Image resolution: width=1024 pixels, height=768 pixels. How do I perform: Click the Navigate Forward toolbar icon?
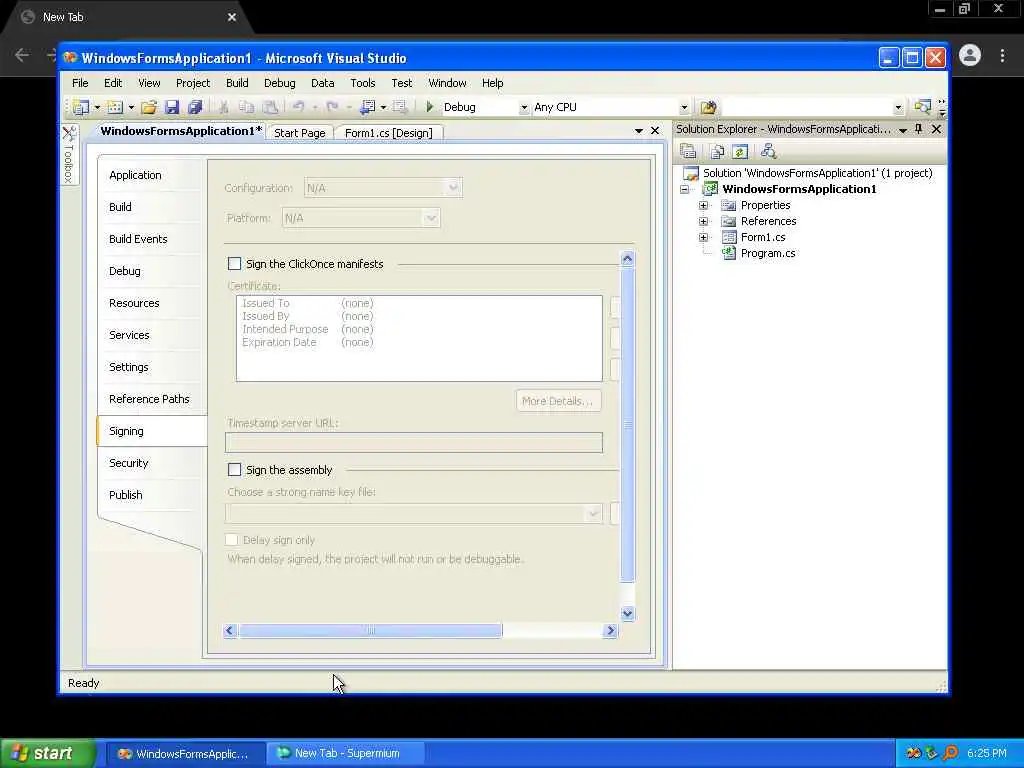[x=400, y=107]
